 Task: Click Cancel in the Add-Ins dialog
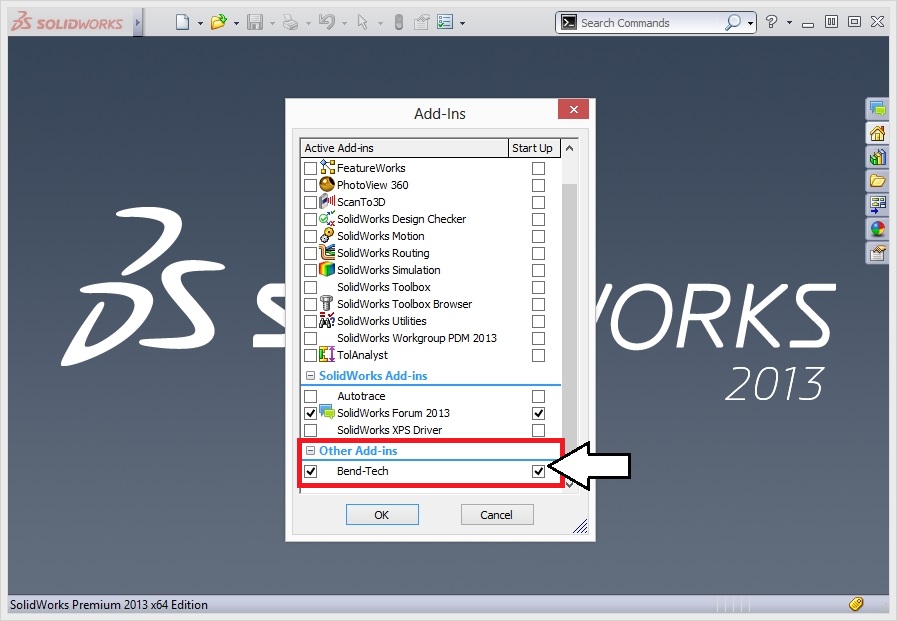pyautogui.click(x=497, y=515)
